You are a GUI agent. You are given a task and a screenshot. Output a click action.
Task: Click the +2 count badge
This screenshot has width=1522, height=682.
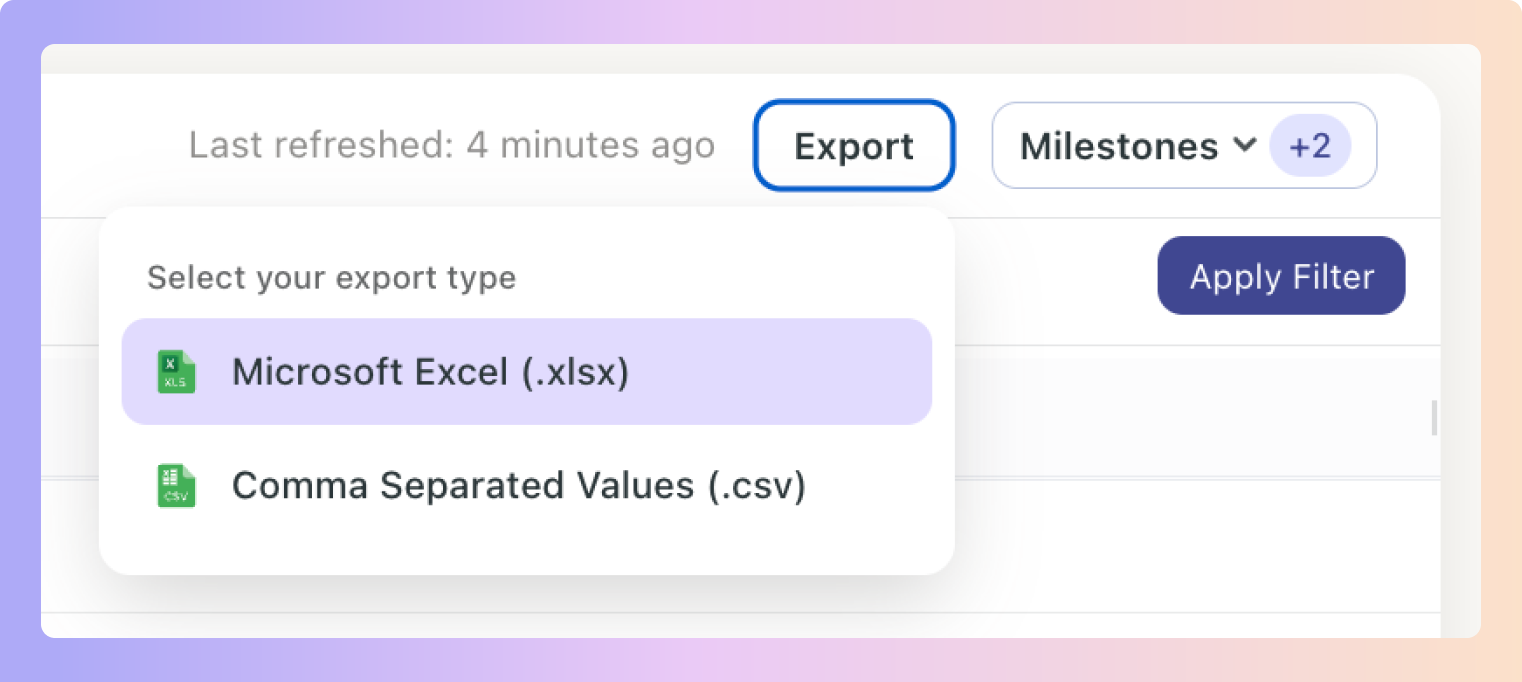(x=1310, y=146)
